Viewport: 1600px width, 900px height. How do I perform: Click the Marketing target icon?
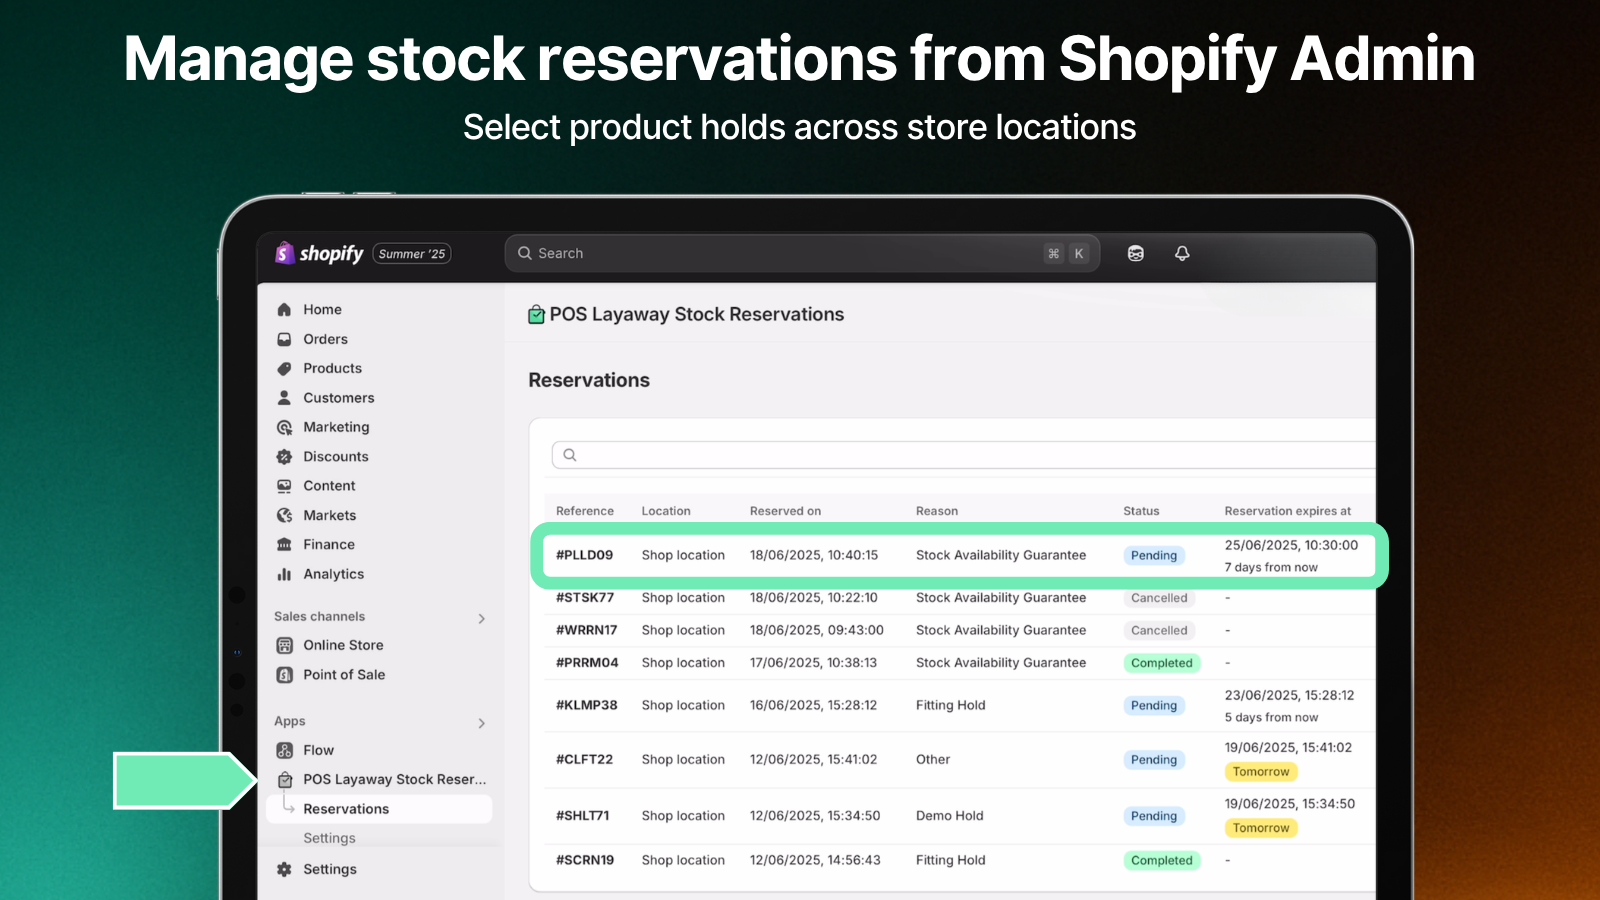284,427
